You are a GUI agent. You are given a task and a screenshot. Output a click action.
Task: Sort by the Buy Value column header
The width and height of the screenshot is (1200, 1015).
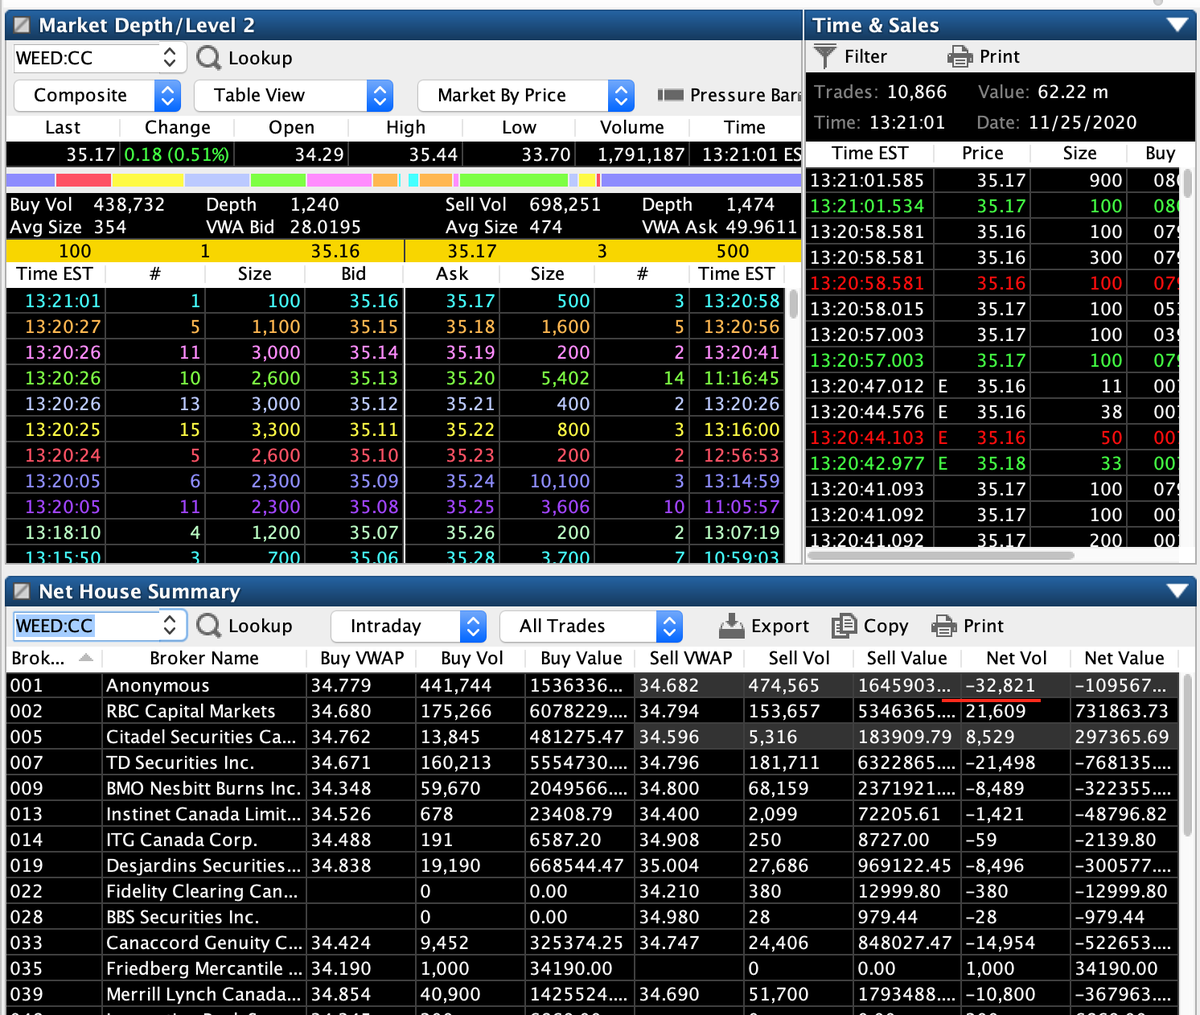coord(581,658)
